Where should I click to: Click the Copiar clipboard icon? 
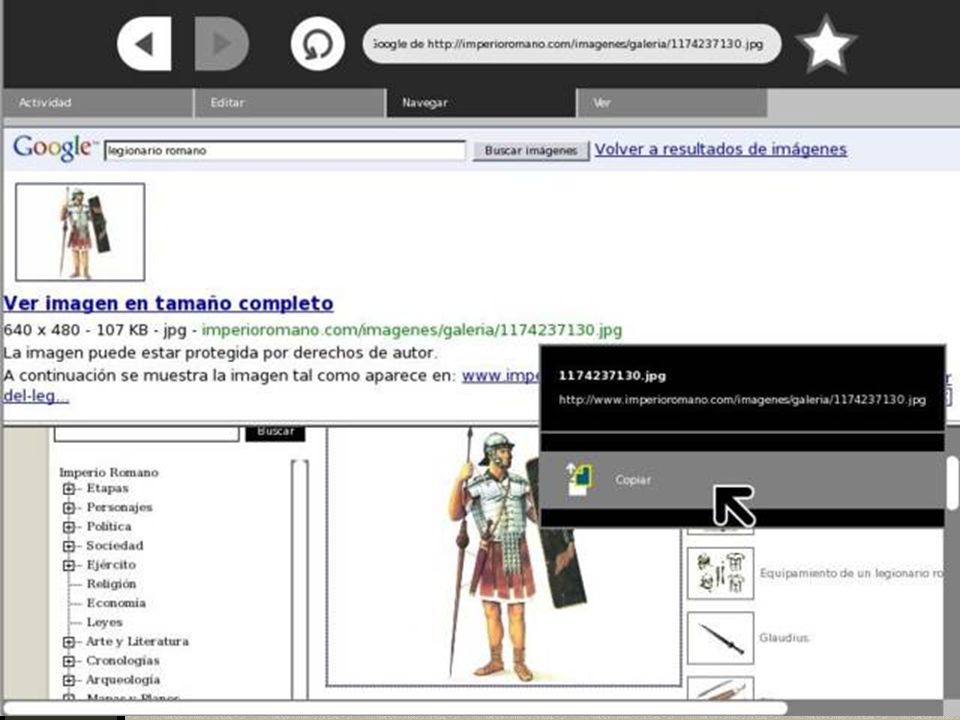(579, 480)
